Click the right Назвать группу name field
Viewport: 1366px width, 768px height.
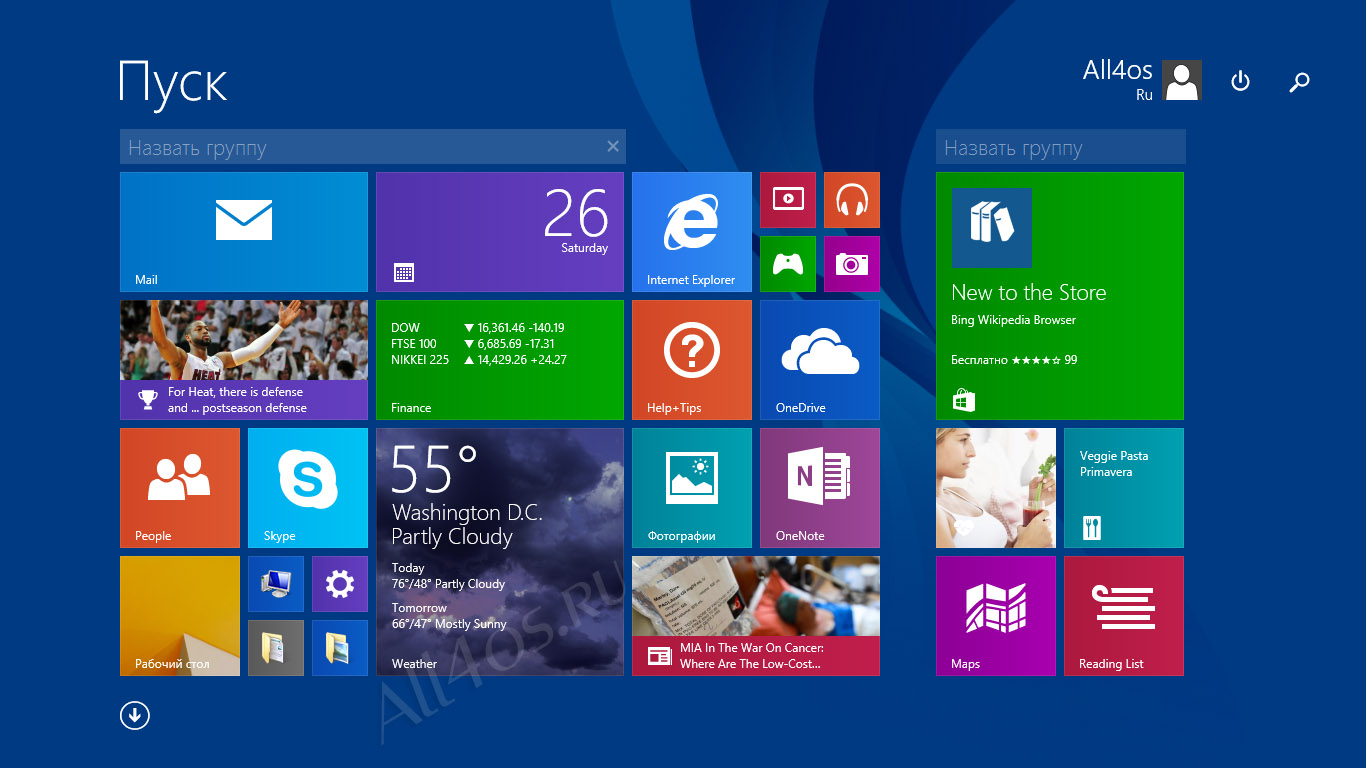click(1061, 147)
